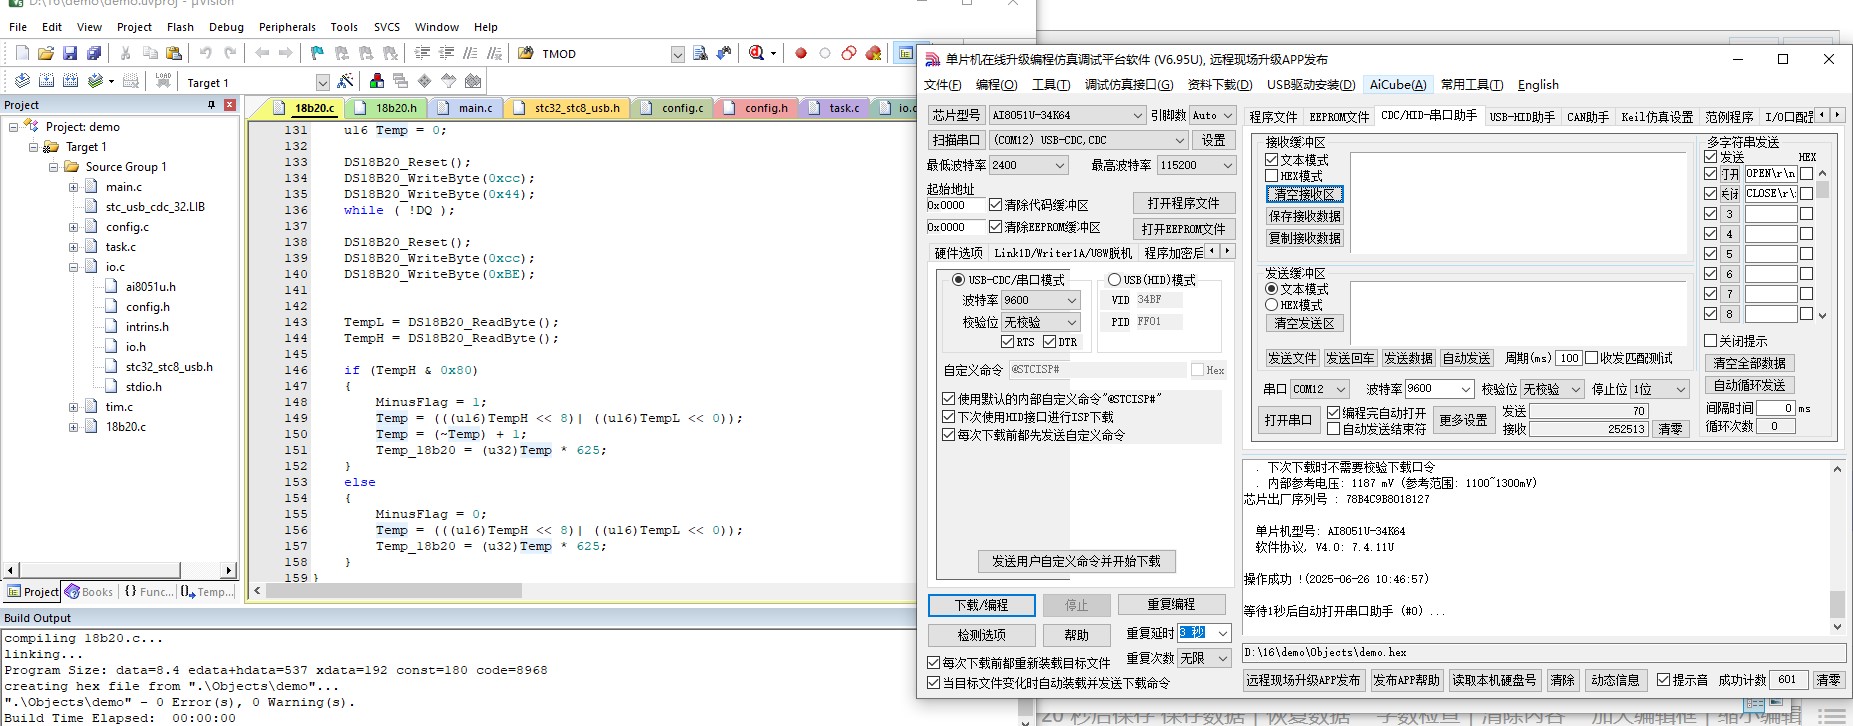Click the Kill all breakpoints icon
The image size is (1853, 726).
coord(873,53)
